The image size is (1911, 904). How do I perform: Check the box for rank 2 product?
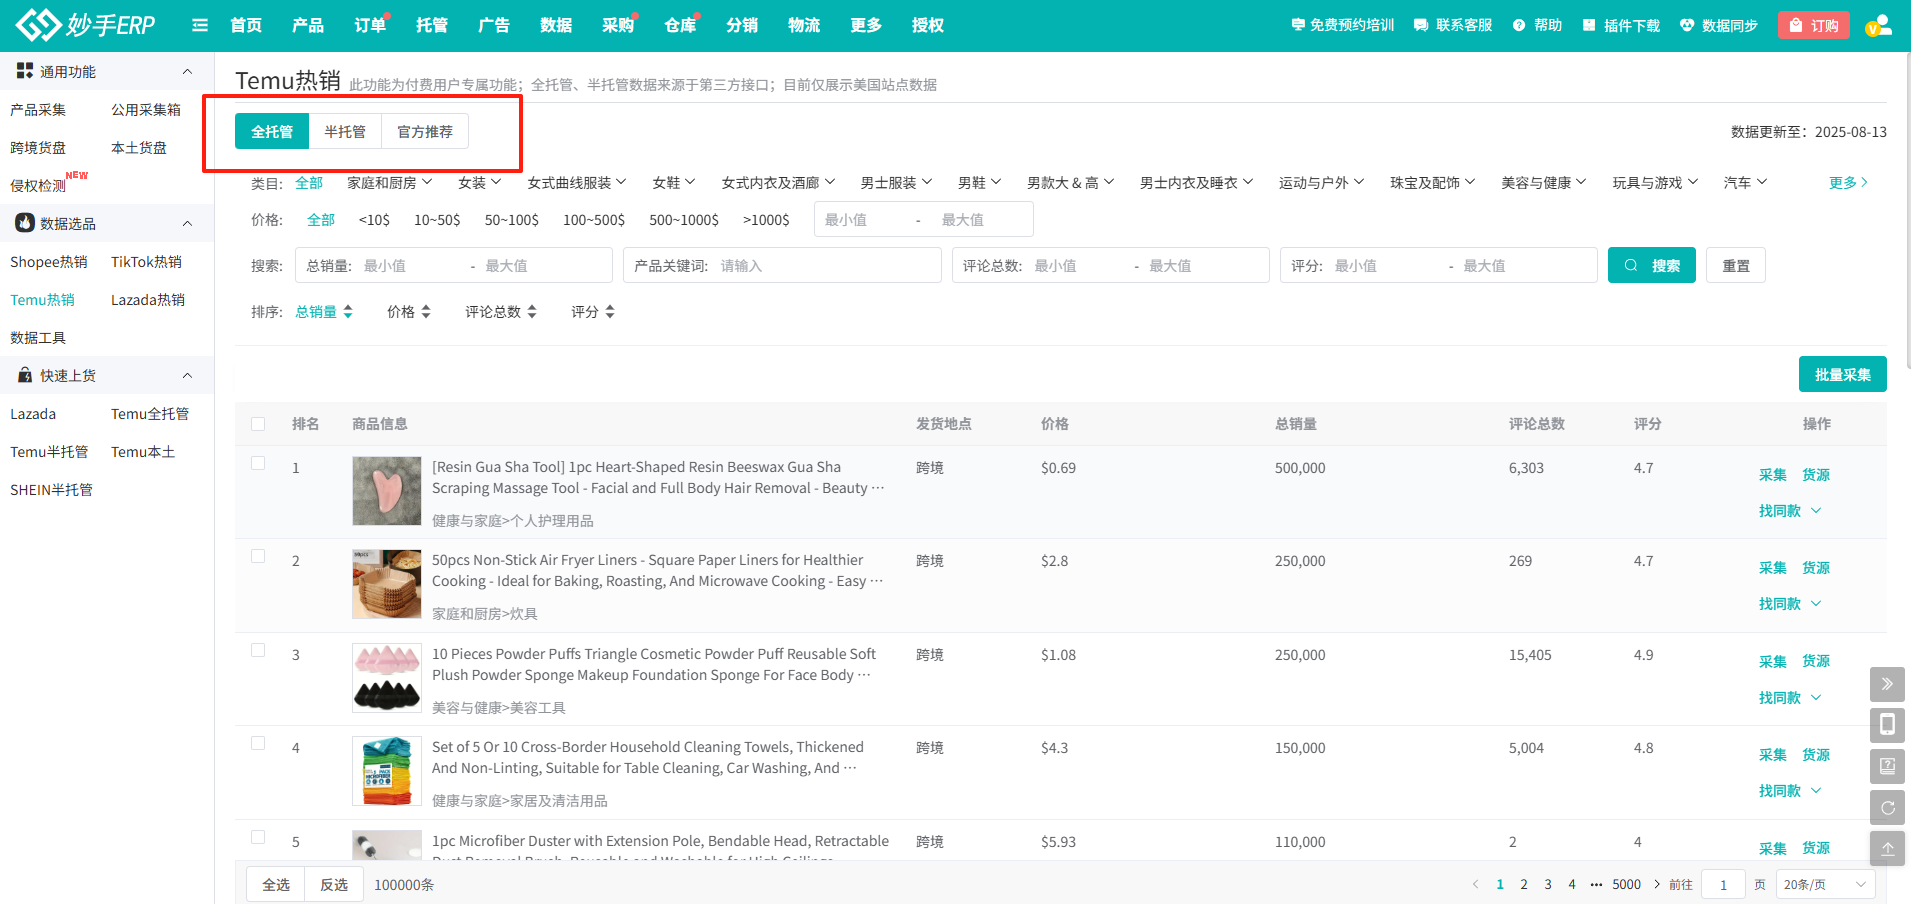(x=258, y=556)
